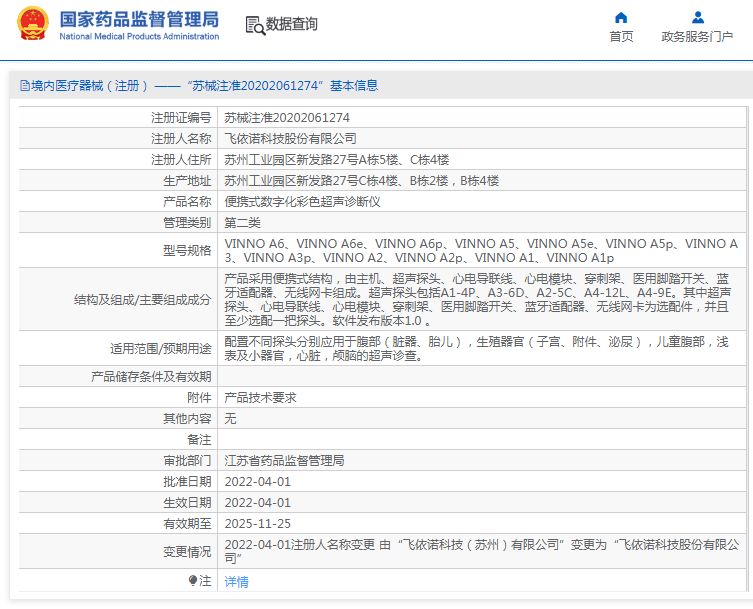
Task: Click the 管理类别 label
Action: point(187,223)
